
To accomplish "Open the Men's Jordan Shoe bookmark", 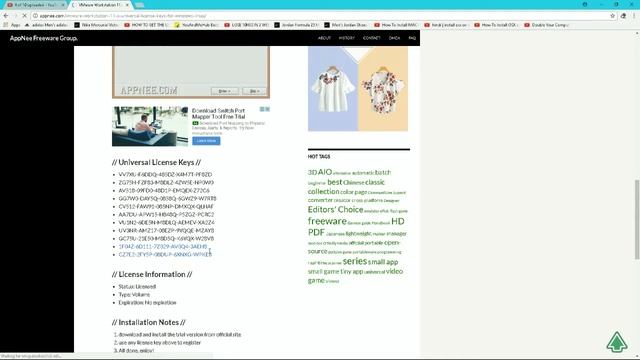I will [346, 25].
